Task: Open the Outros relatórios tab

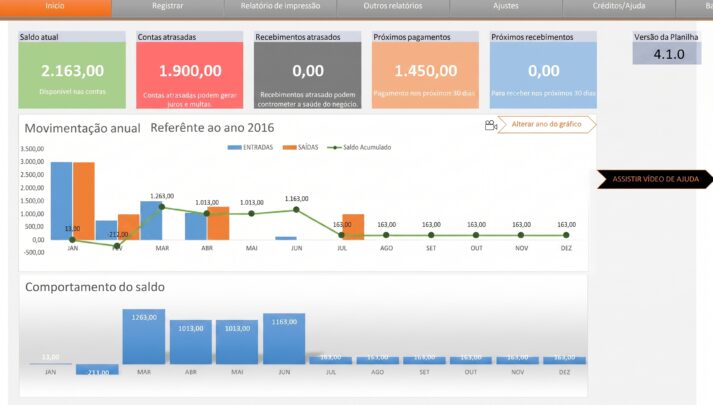Action: point(393,8)
